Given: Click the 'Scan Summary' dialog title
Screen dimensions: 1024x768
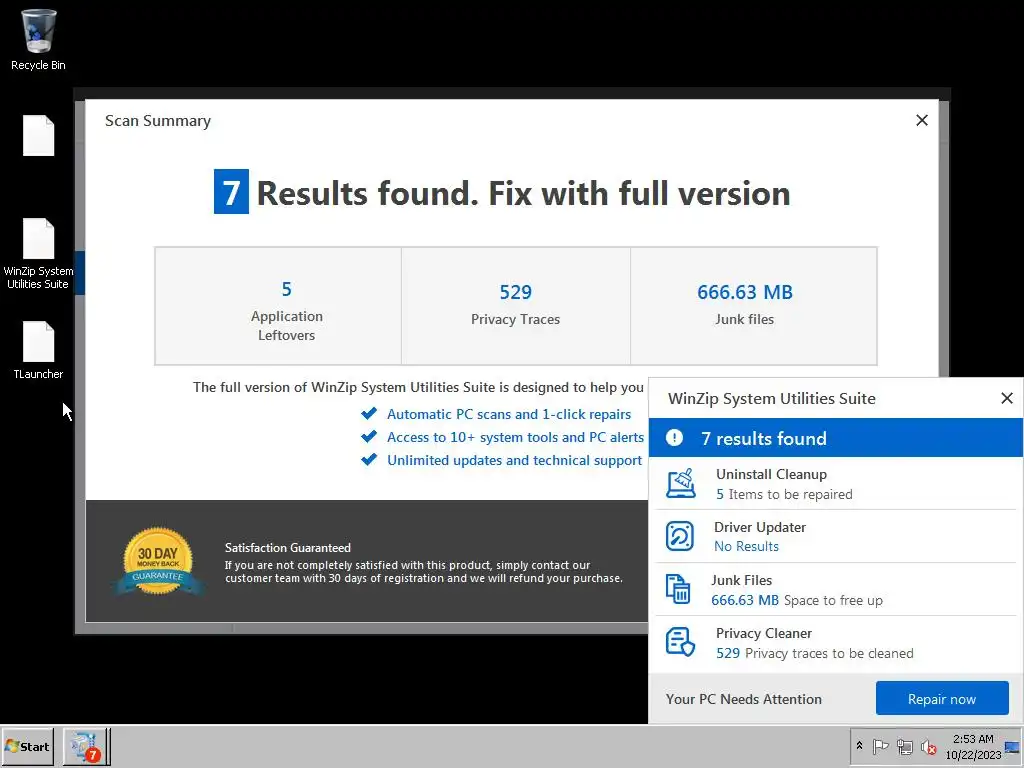Looking at the screenshot, I should [158, 121].
